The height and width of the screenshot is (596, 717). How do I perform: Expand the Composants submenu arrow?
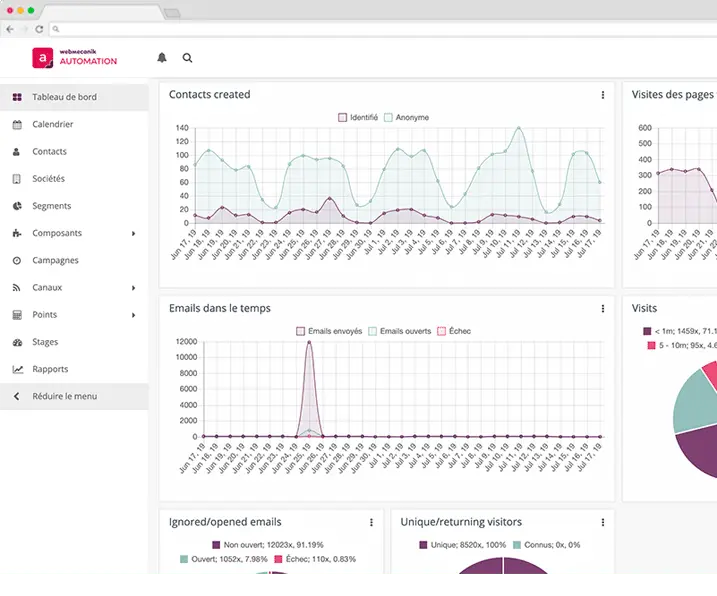[134, 233]
